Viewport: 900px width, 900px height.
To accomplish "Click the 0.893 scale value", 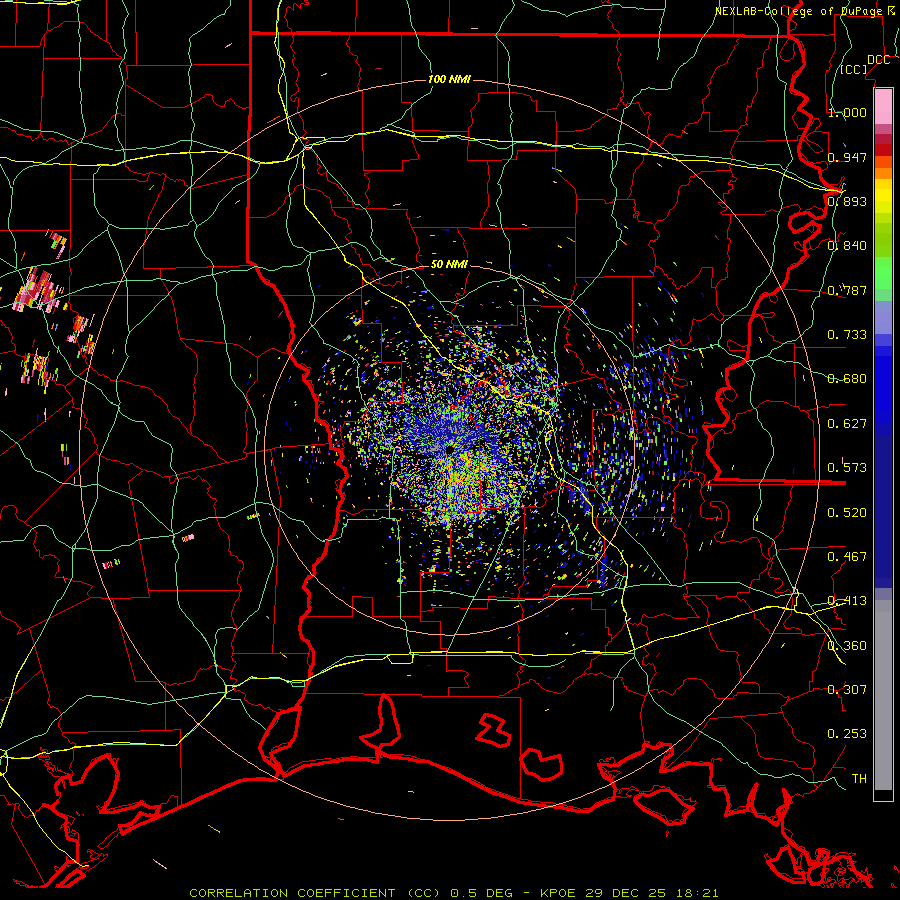I will (x=847, y=201).
